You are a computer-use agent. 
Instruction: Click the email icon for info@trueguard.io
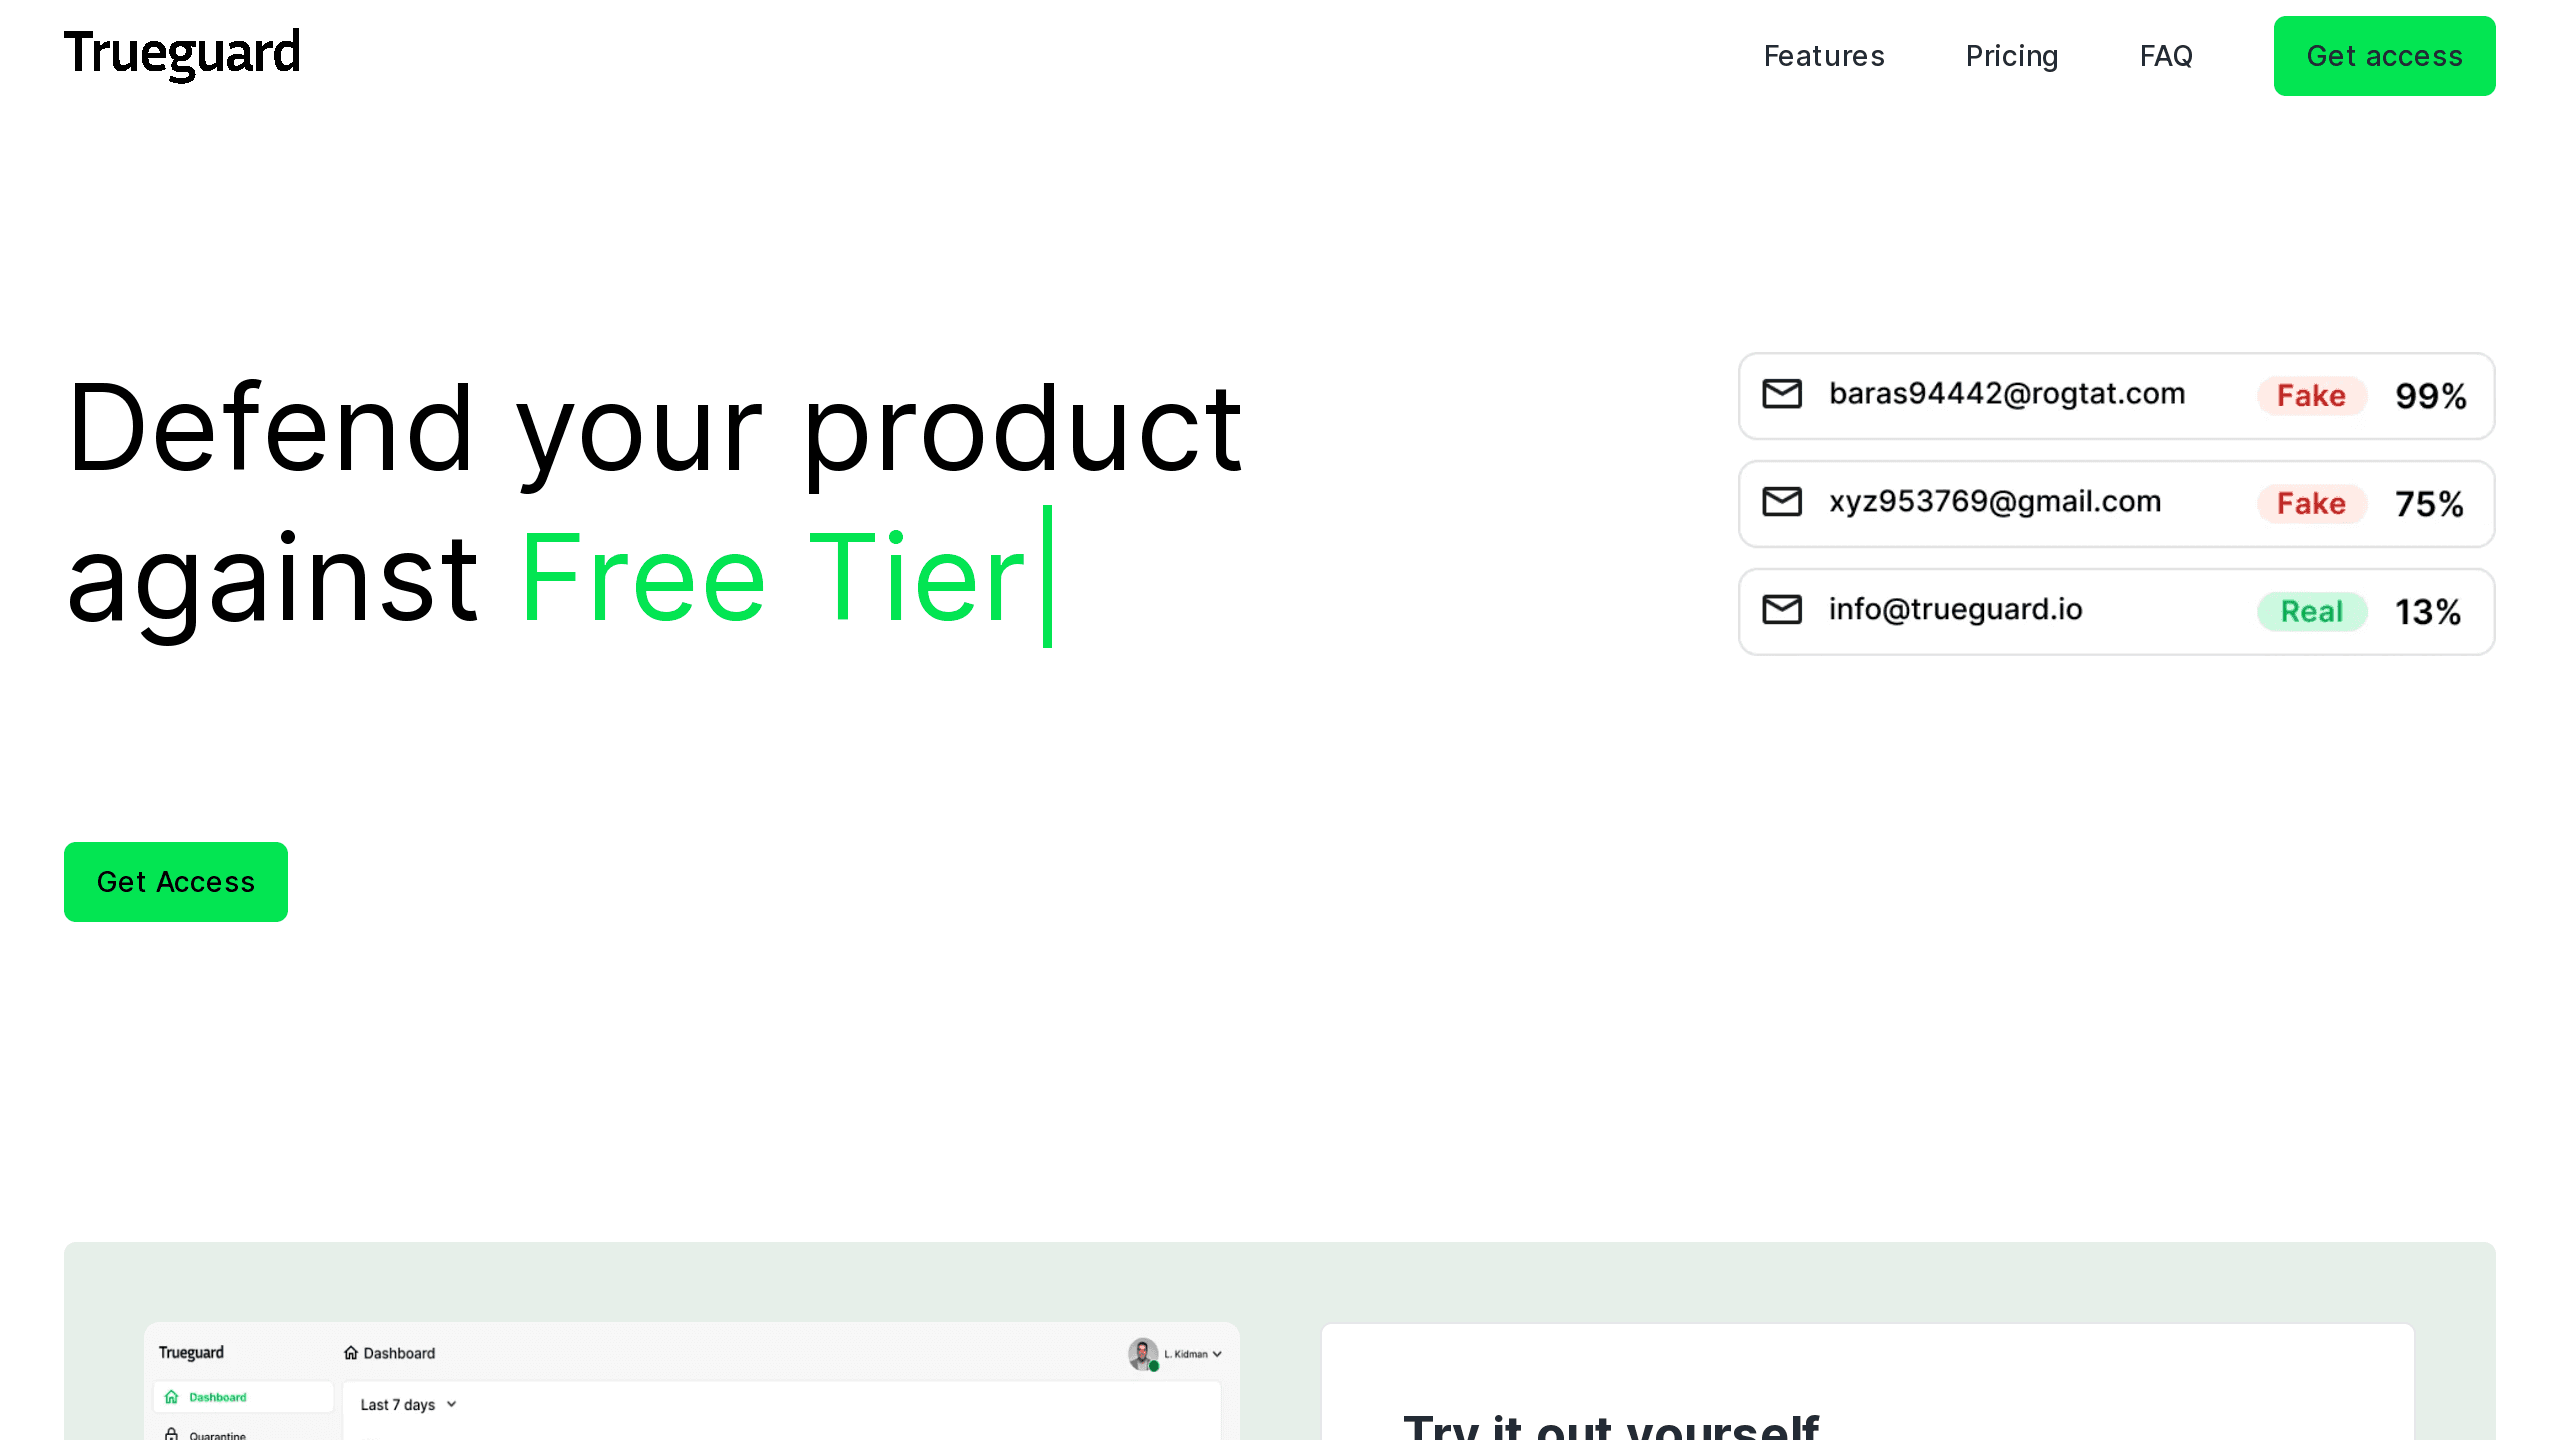(x=1781, y=608)
